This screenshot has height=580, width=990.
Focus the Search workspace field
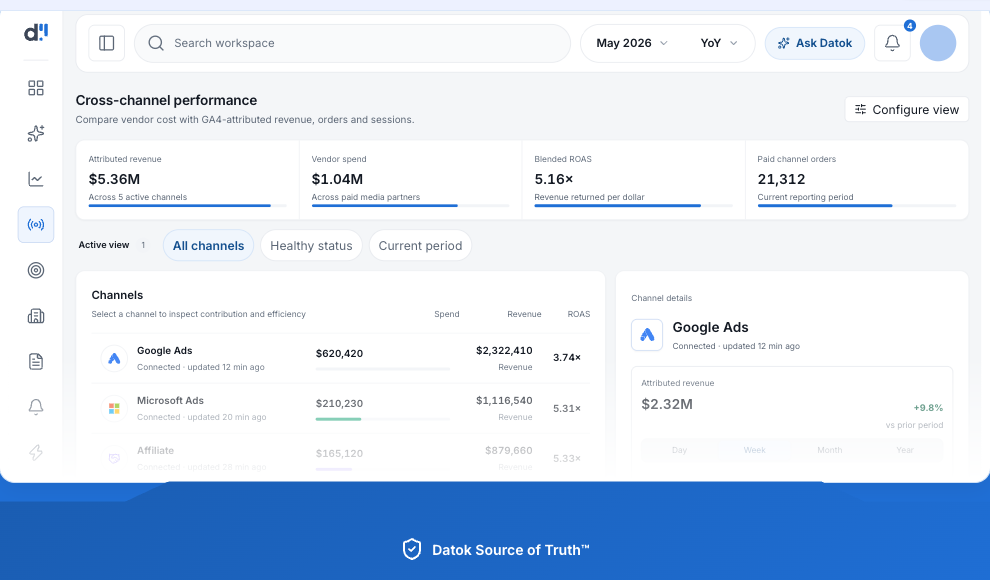point(352,43)
